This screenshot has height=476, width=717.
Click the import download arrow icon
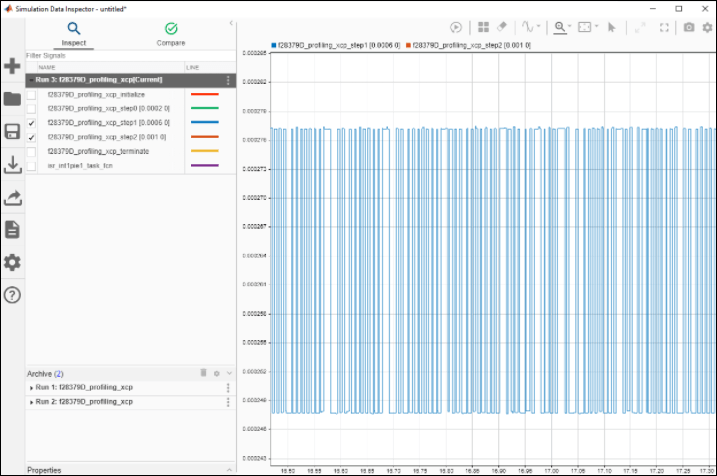point(12,164)
